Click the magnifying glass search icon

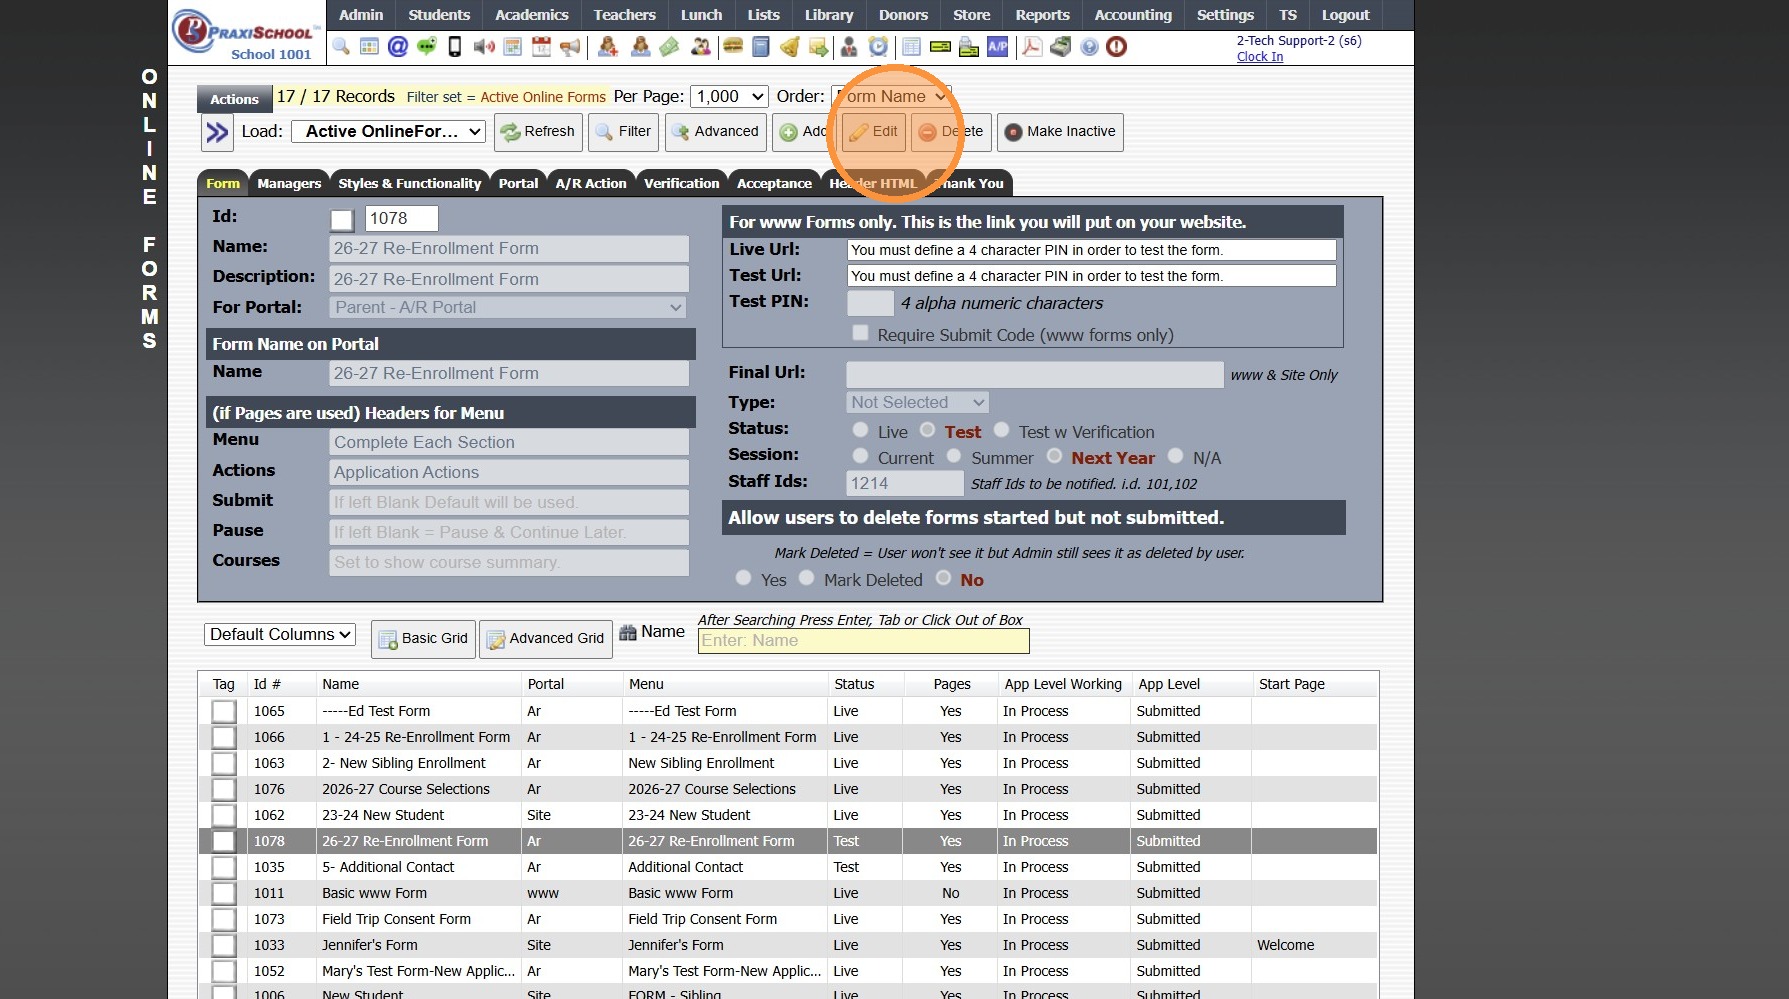click(341, 47)
